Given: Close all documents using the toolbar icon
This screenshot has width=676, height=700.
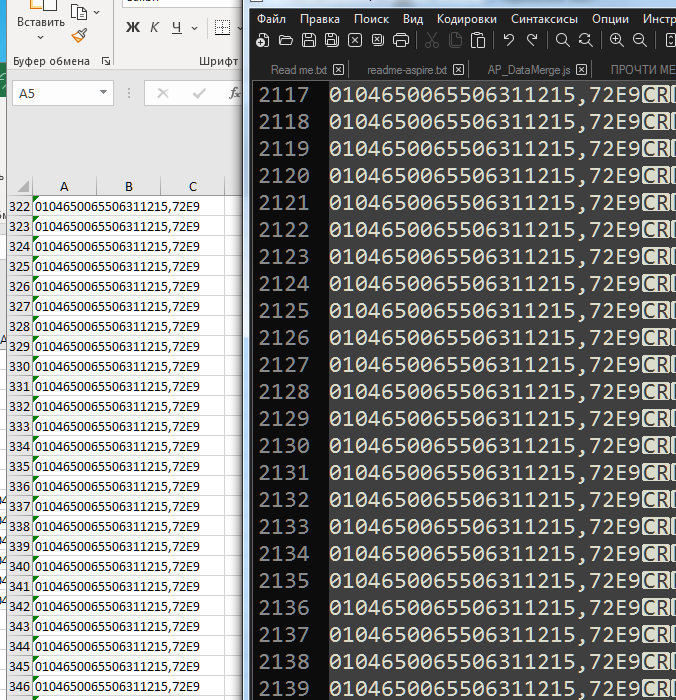Looking at the screenshot, I should pyautogui.click(x=378, y=41).
